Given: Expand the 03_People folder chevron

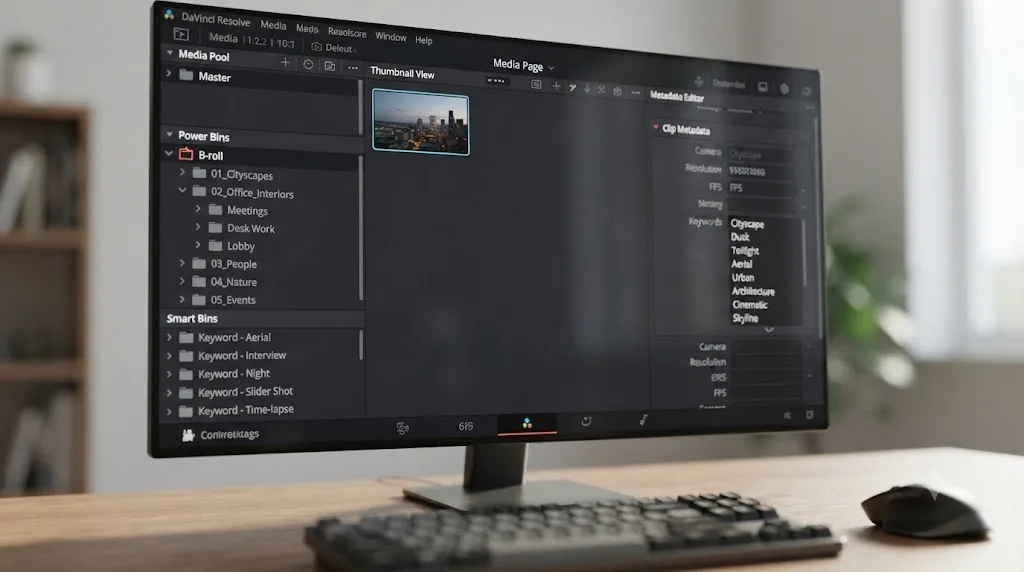Looking at the screenshot, I should [182, 262].
